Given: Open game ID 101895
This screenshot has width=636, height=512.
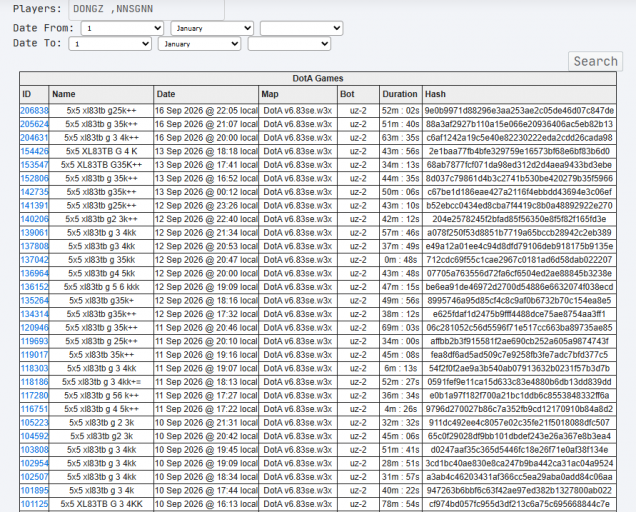Looking at the screenshot, I should tap(34, 490).
